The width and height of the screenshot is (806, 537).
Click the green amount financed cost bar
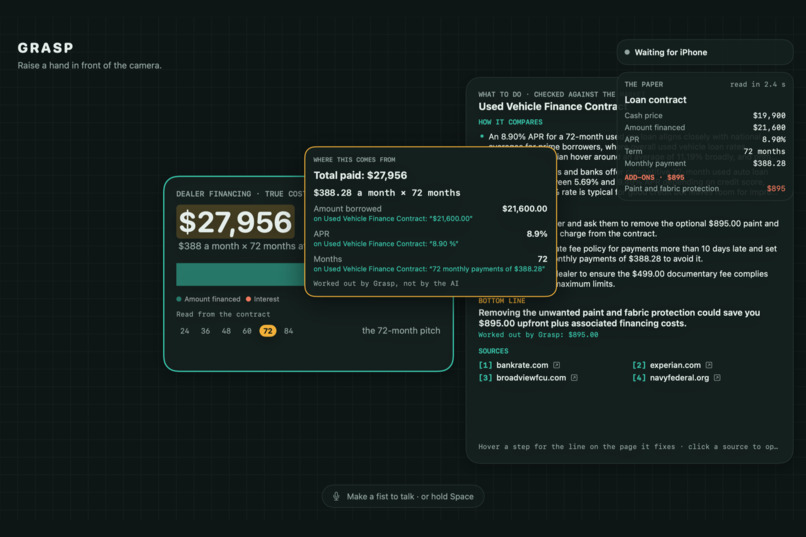(241, 274)
